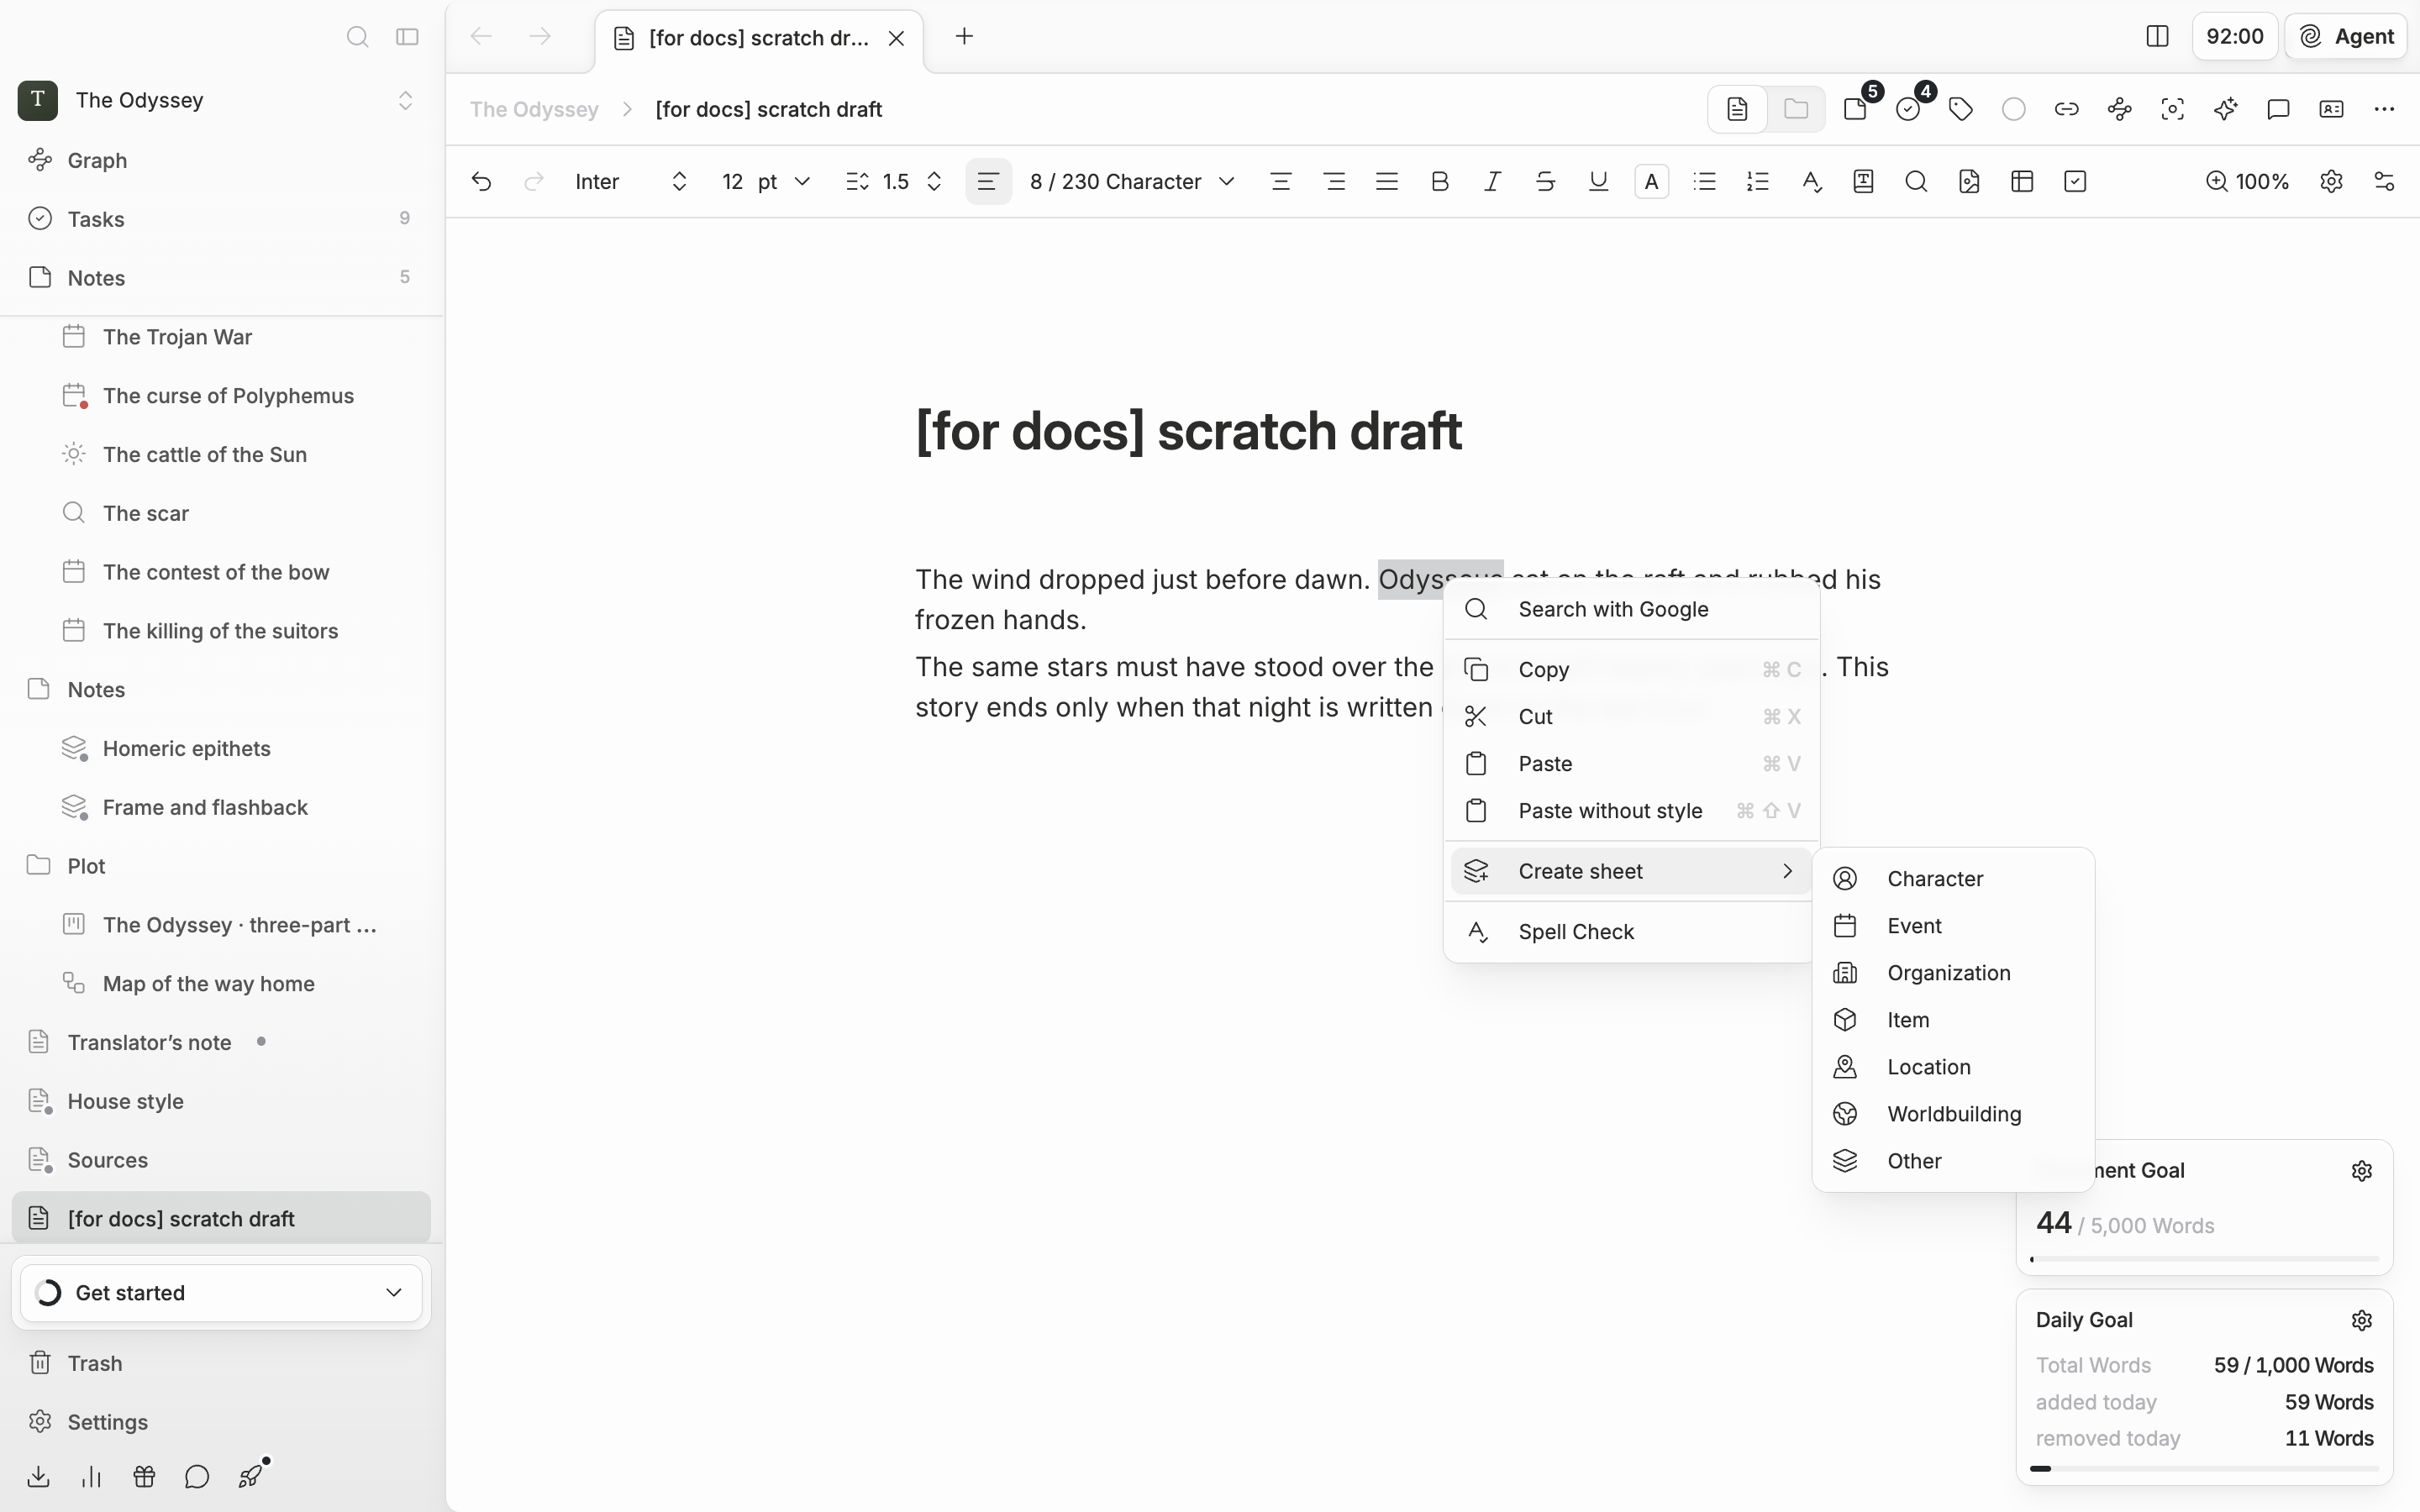The height and width of the screenshot is (1512, 2420).
Task: Open the AI sparkle icon in header
Action: (2225, 109)
